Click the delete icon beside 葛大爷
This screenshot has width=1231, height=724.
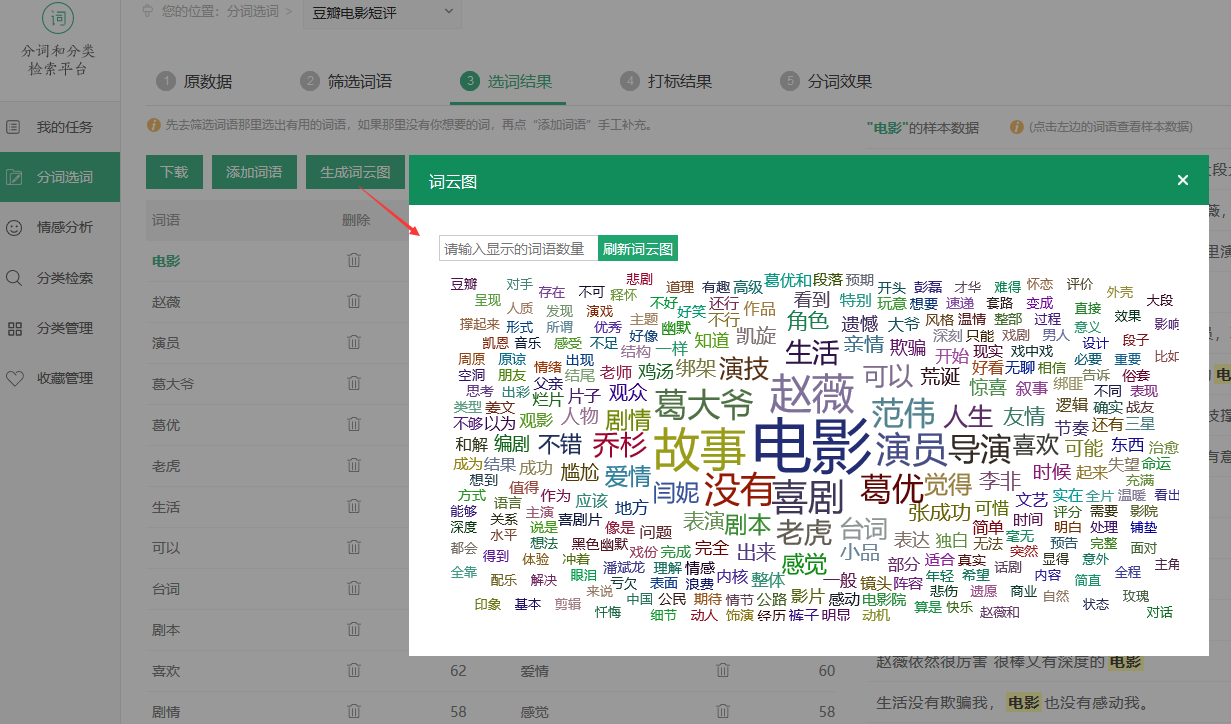tap(354, 384)
